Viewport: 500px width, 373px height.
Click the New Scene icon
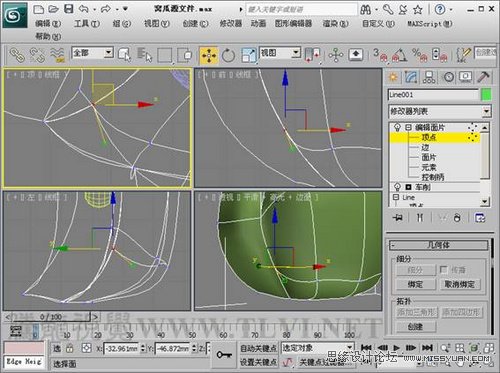coord(39,9)
